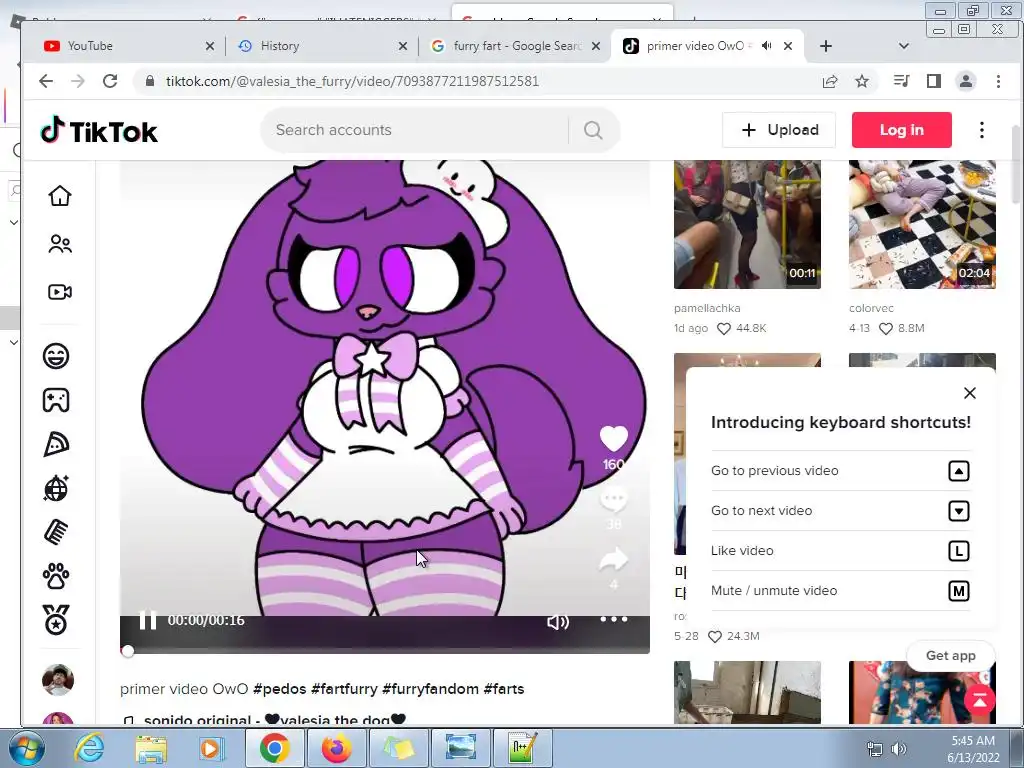Click the Chrome share page icon

pos(830,81)
